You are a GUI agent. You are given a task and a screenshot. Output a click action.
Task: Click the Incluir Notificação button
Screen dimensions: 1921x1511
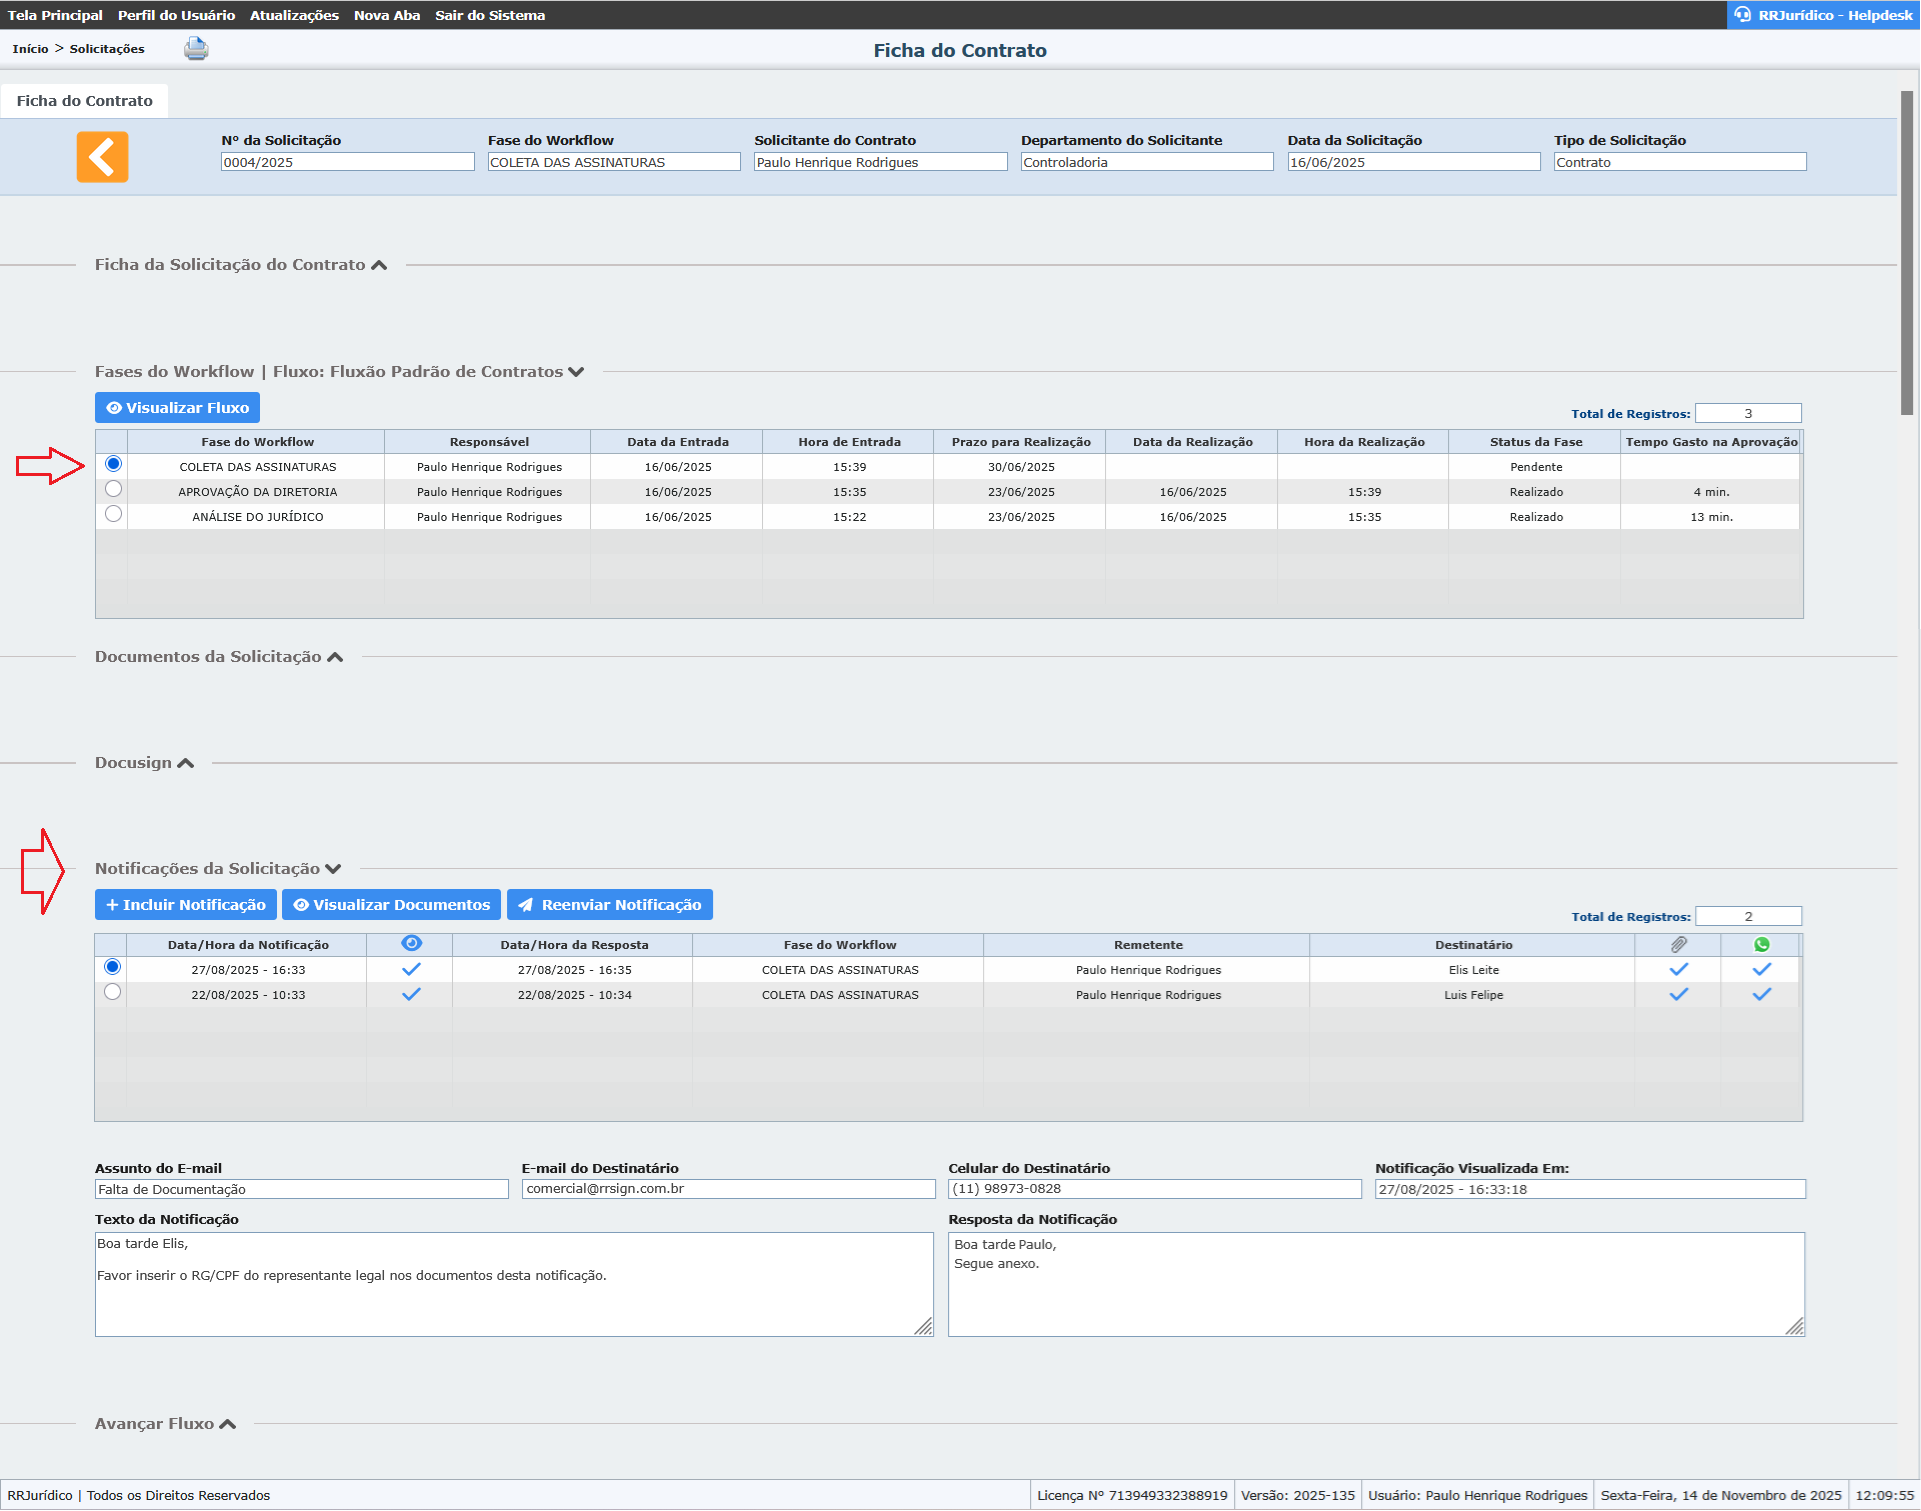(186, 905)
